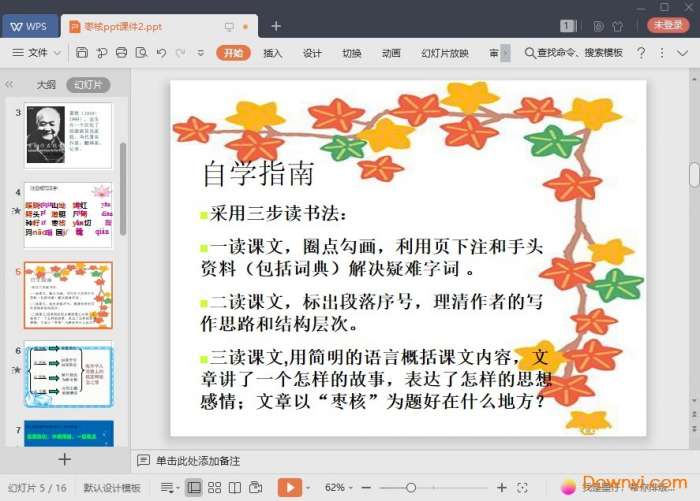
Task: Open the settings icon beside the shirt icon
Action: pyautogui.click(x=598, y=26)
